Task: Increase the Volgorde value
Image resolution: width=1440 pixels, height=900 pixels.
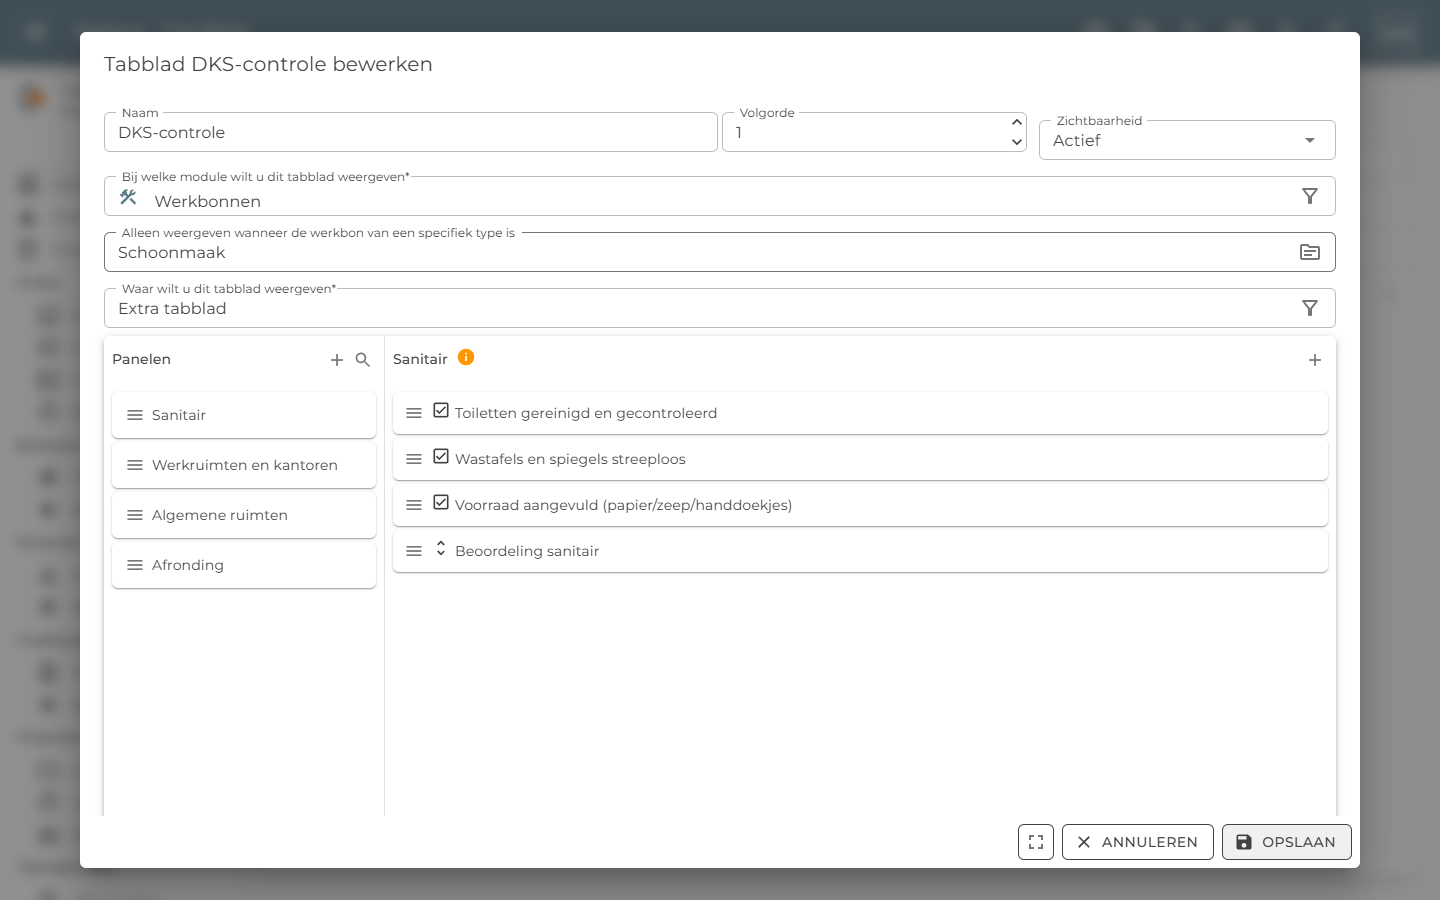Action: point(1017,122)
